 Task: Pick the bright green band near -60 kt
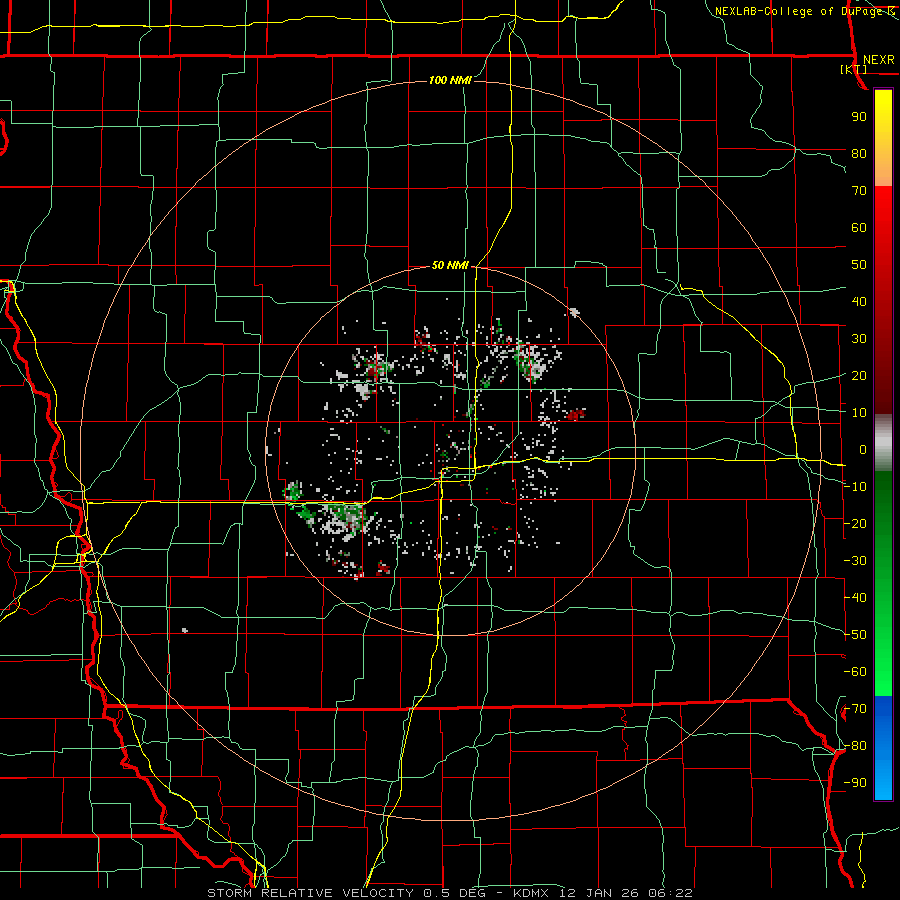883,660
